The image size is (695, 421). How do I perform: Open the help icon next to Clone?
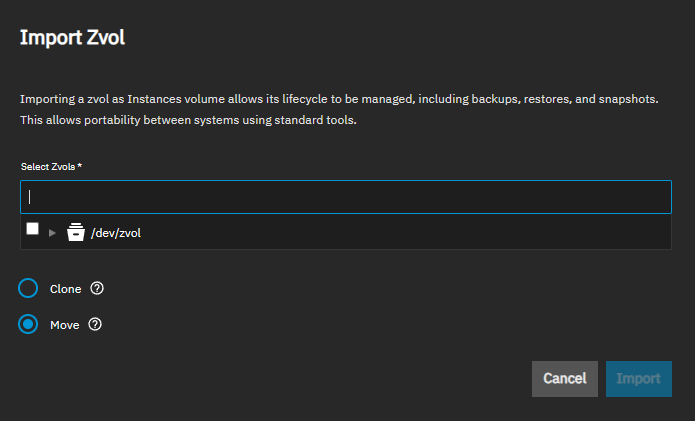(97, 289)
